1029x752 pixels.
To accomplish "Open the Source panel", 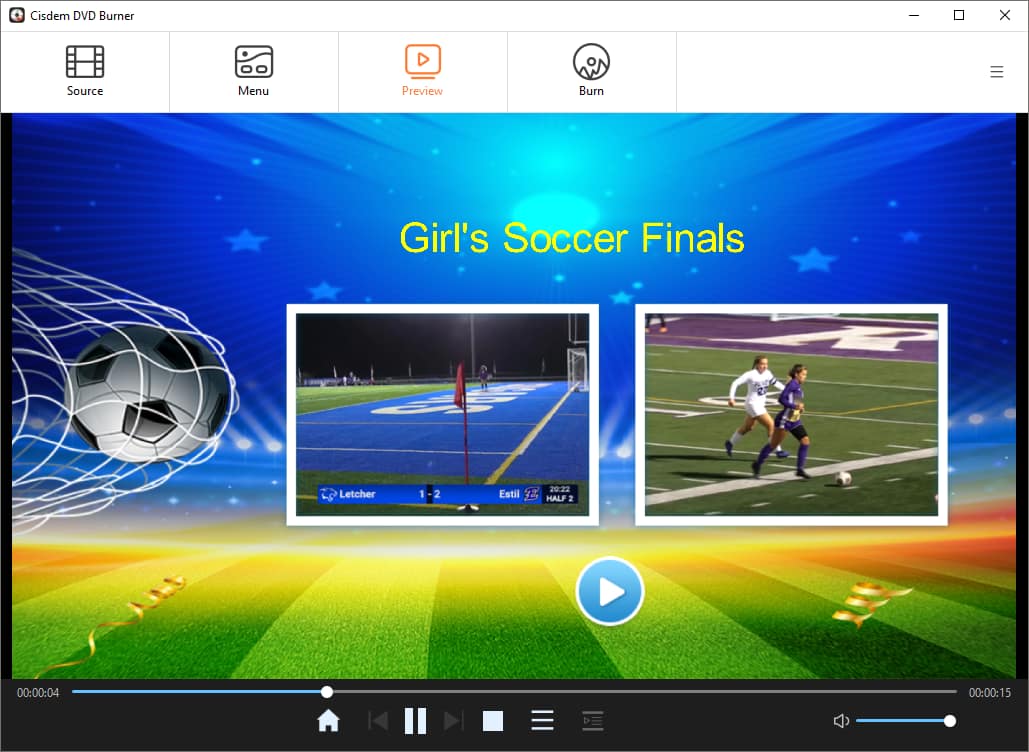I will pyautogui.click(x=84, y=70).
